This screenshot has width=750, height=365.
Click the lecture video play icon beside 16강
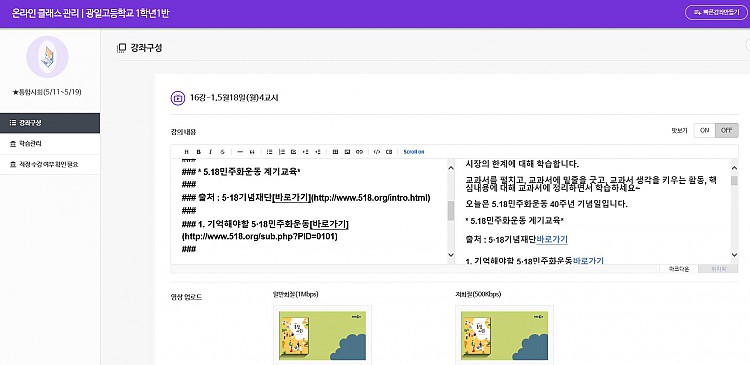pyautogui.click(x=177, y=98)
